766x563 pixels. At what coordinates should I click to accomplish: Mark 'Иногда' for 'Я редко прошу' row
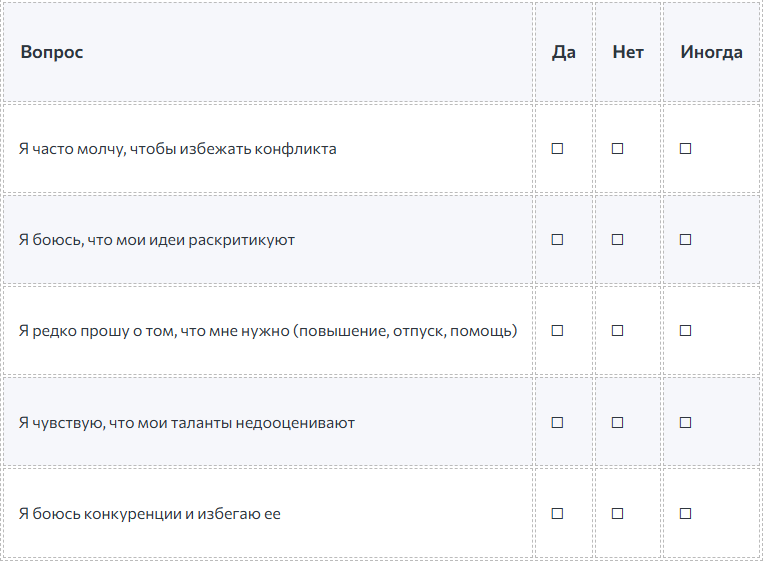tap(686, 331)
